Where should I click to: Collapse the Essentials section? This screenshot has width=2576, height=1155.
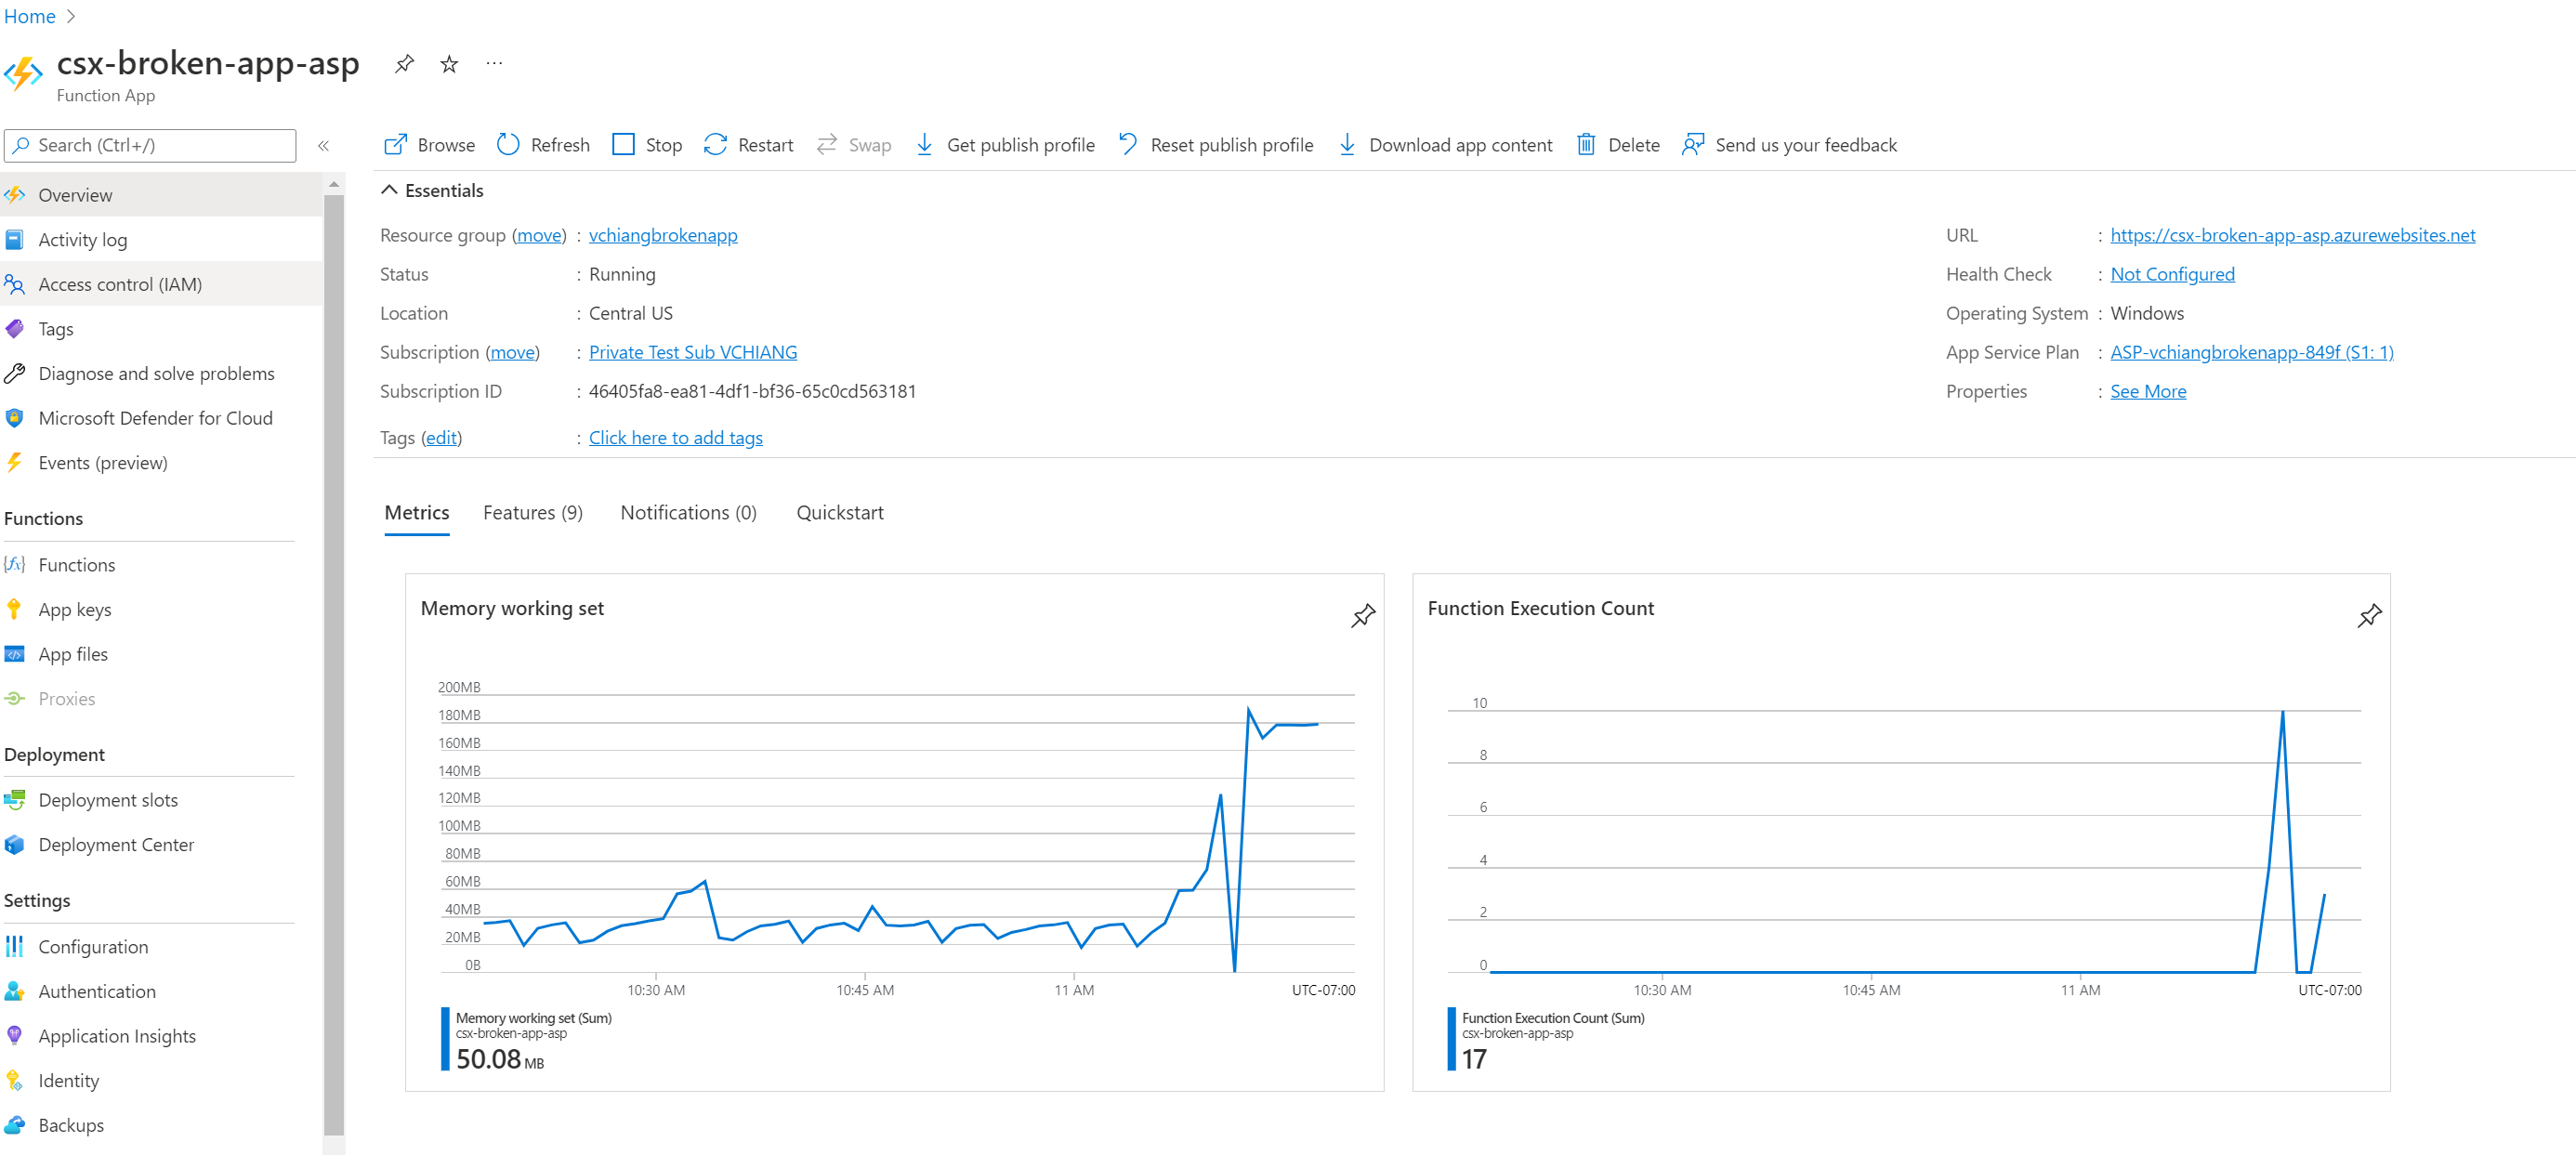[389, 190]
